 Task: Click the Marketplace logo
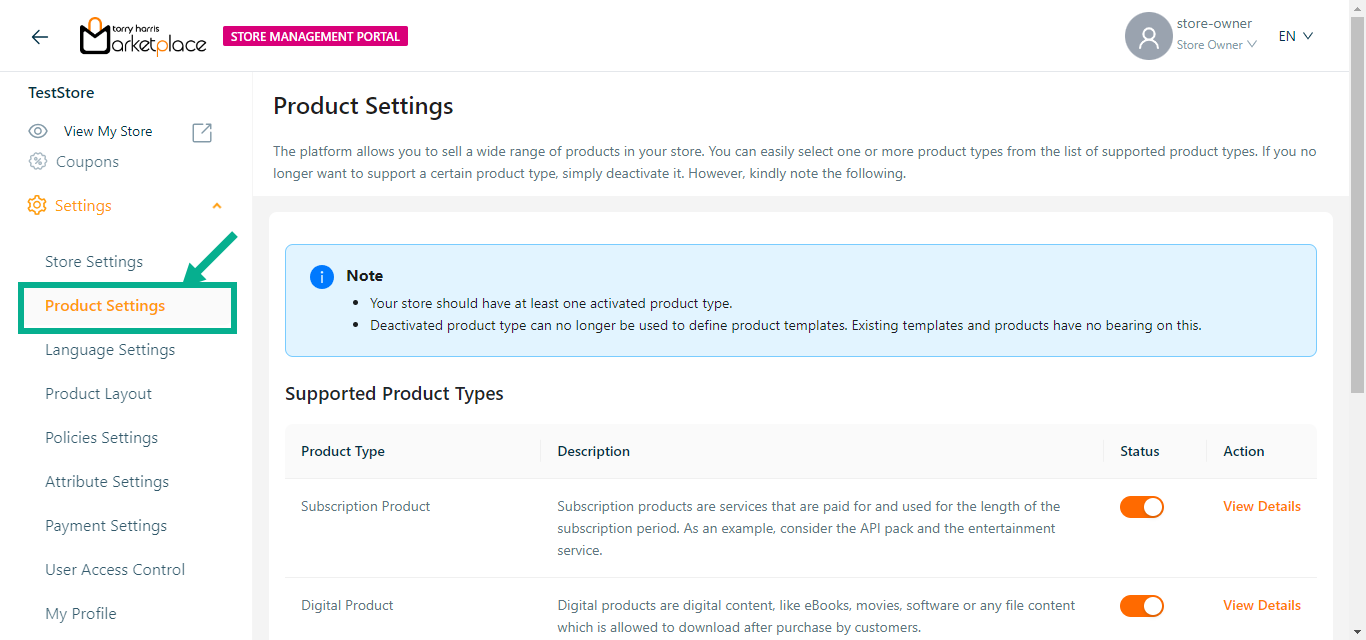click(x=143, y=37)
